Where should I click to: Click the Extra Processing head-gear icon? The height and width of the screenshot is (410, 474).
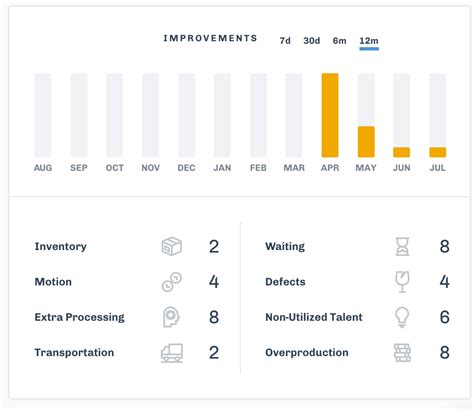coord(171,317)
